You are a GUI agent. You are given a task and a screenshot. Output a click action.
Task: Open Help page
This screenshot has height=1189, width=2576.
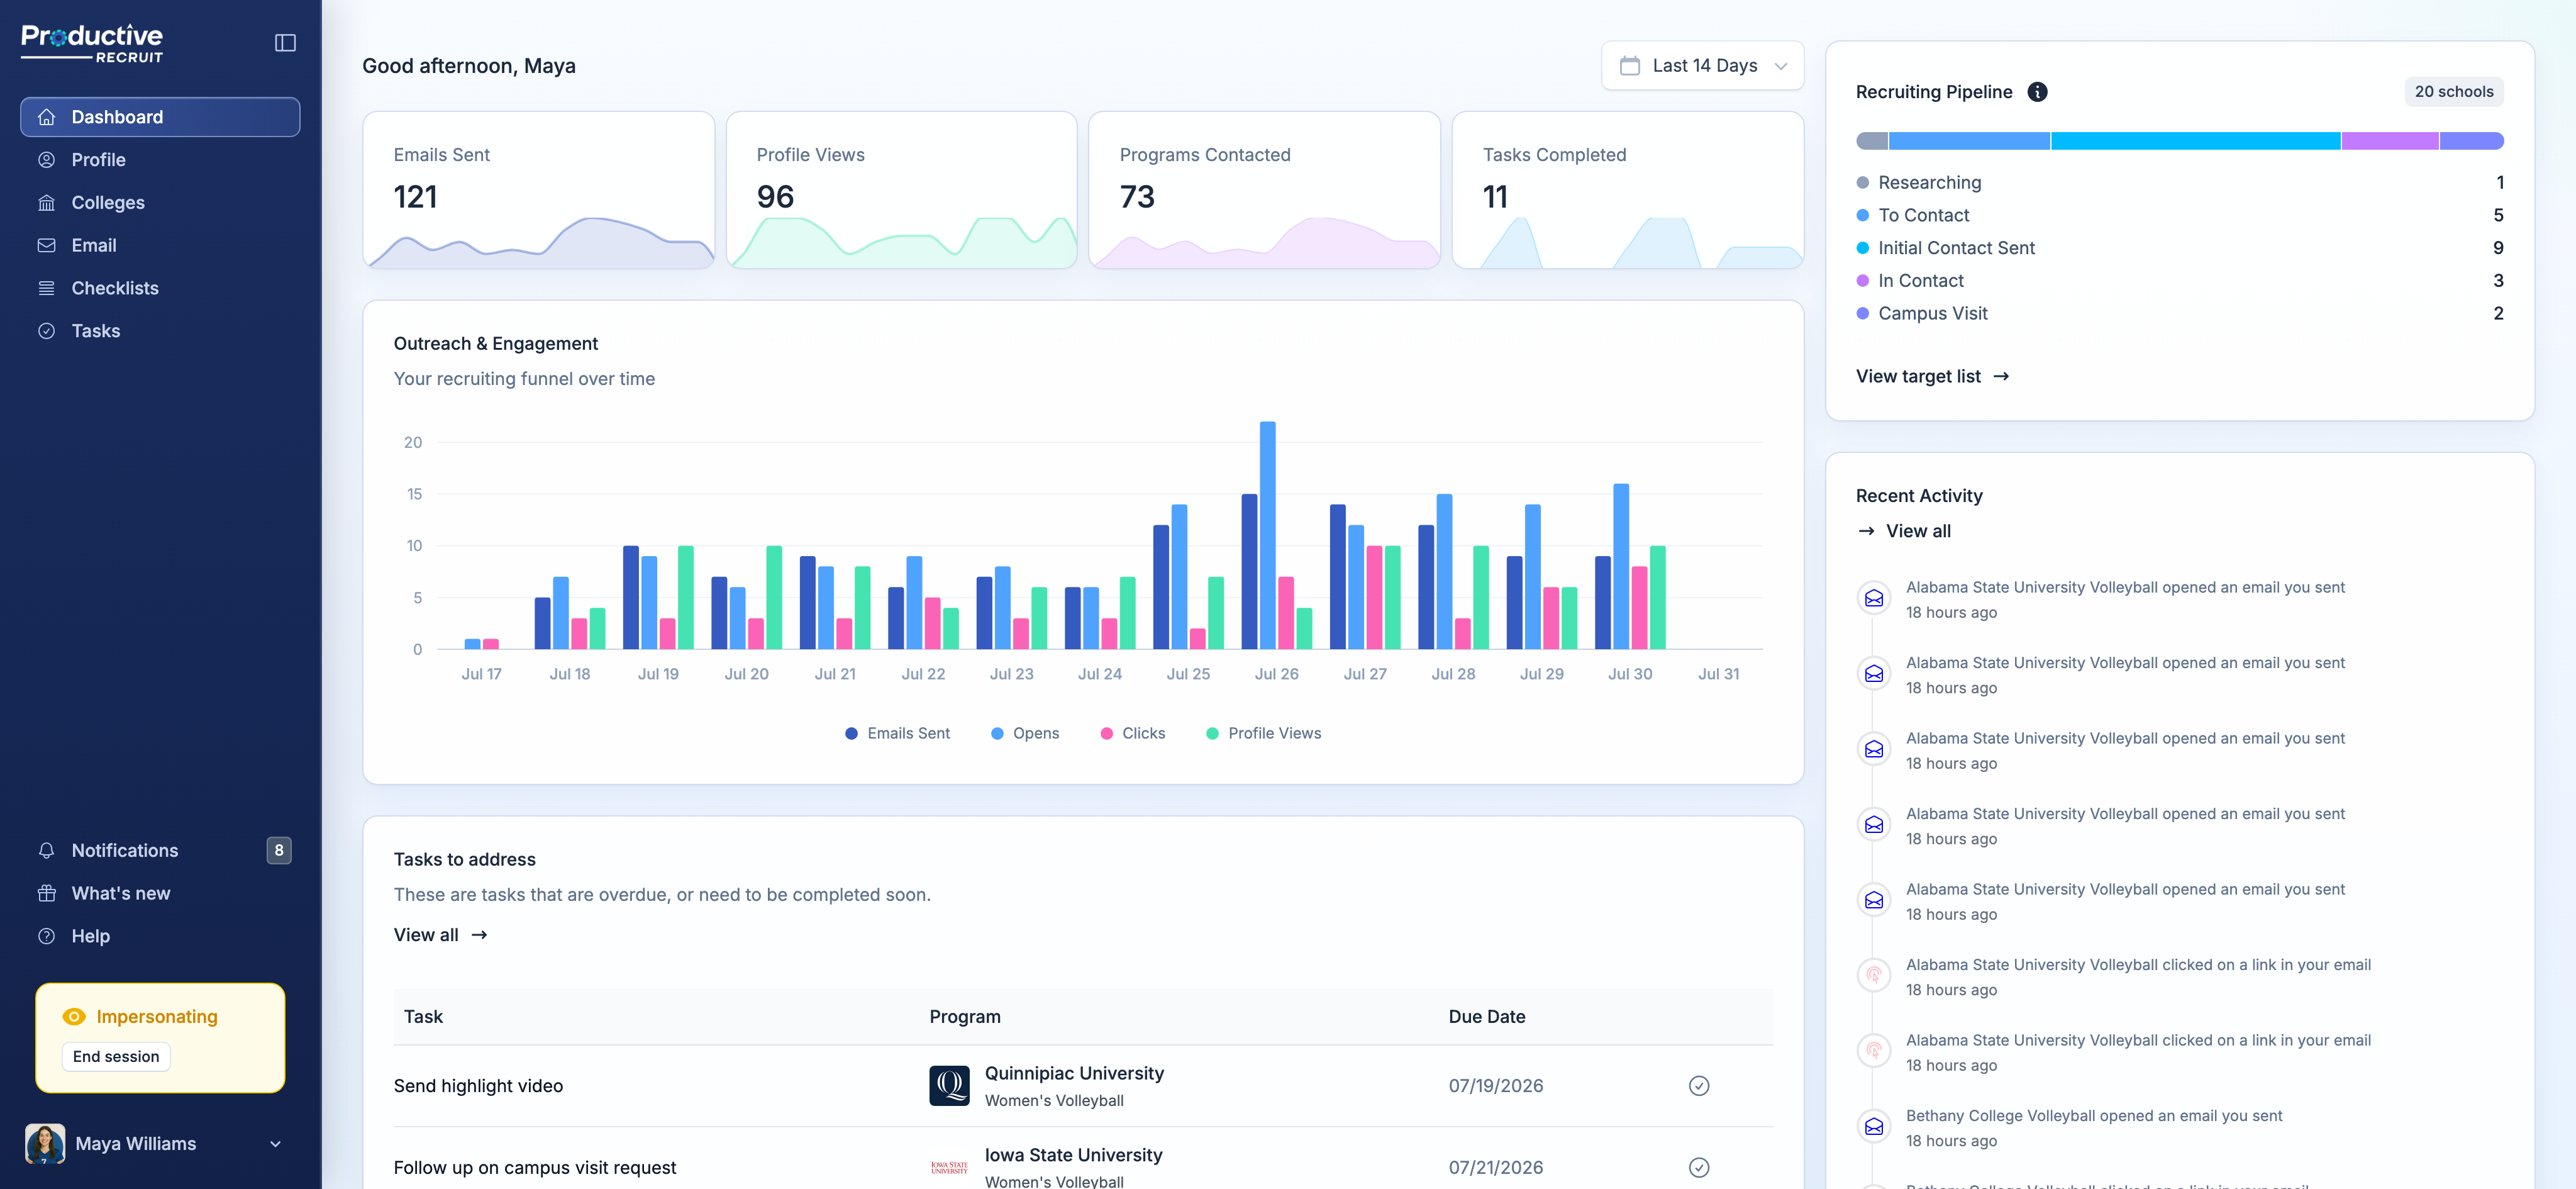pos(160,936)
